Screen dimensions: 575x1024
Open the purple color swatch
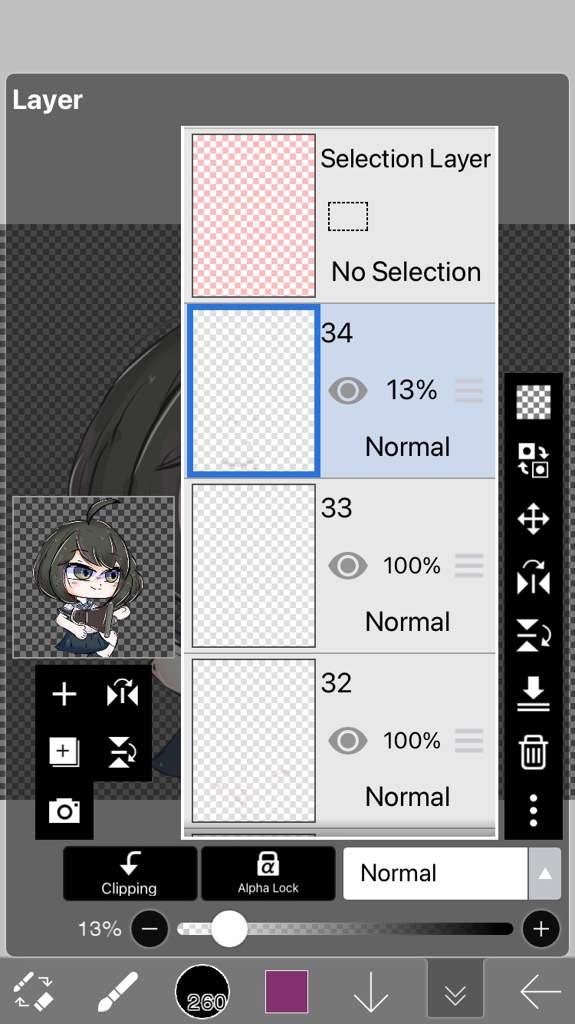pos(287,991)
